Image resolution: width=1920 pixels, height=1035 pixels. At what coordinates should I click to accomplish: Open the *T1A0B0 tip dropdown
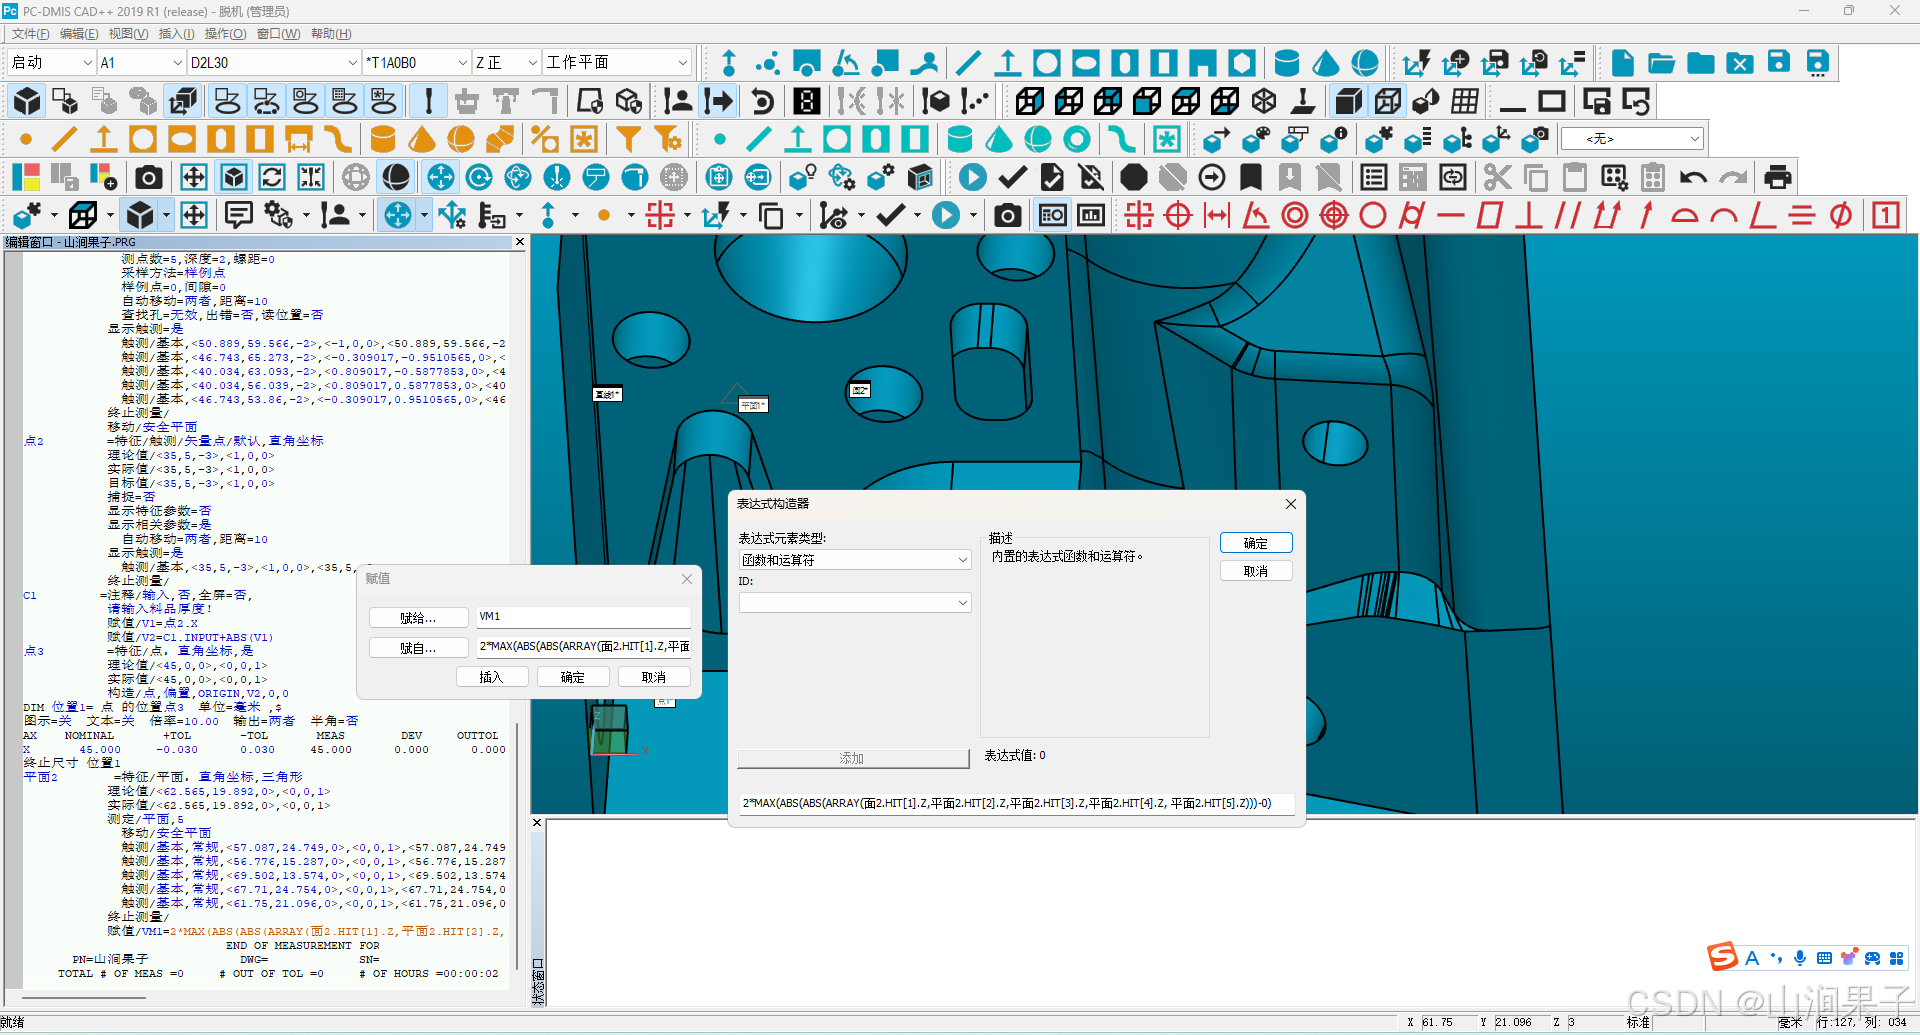462,62
